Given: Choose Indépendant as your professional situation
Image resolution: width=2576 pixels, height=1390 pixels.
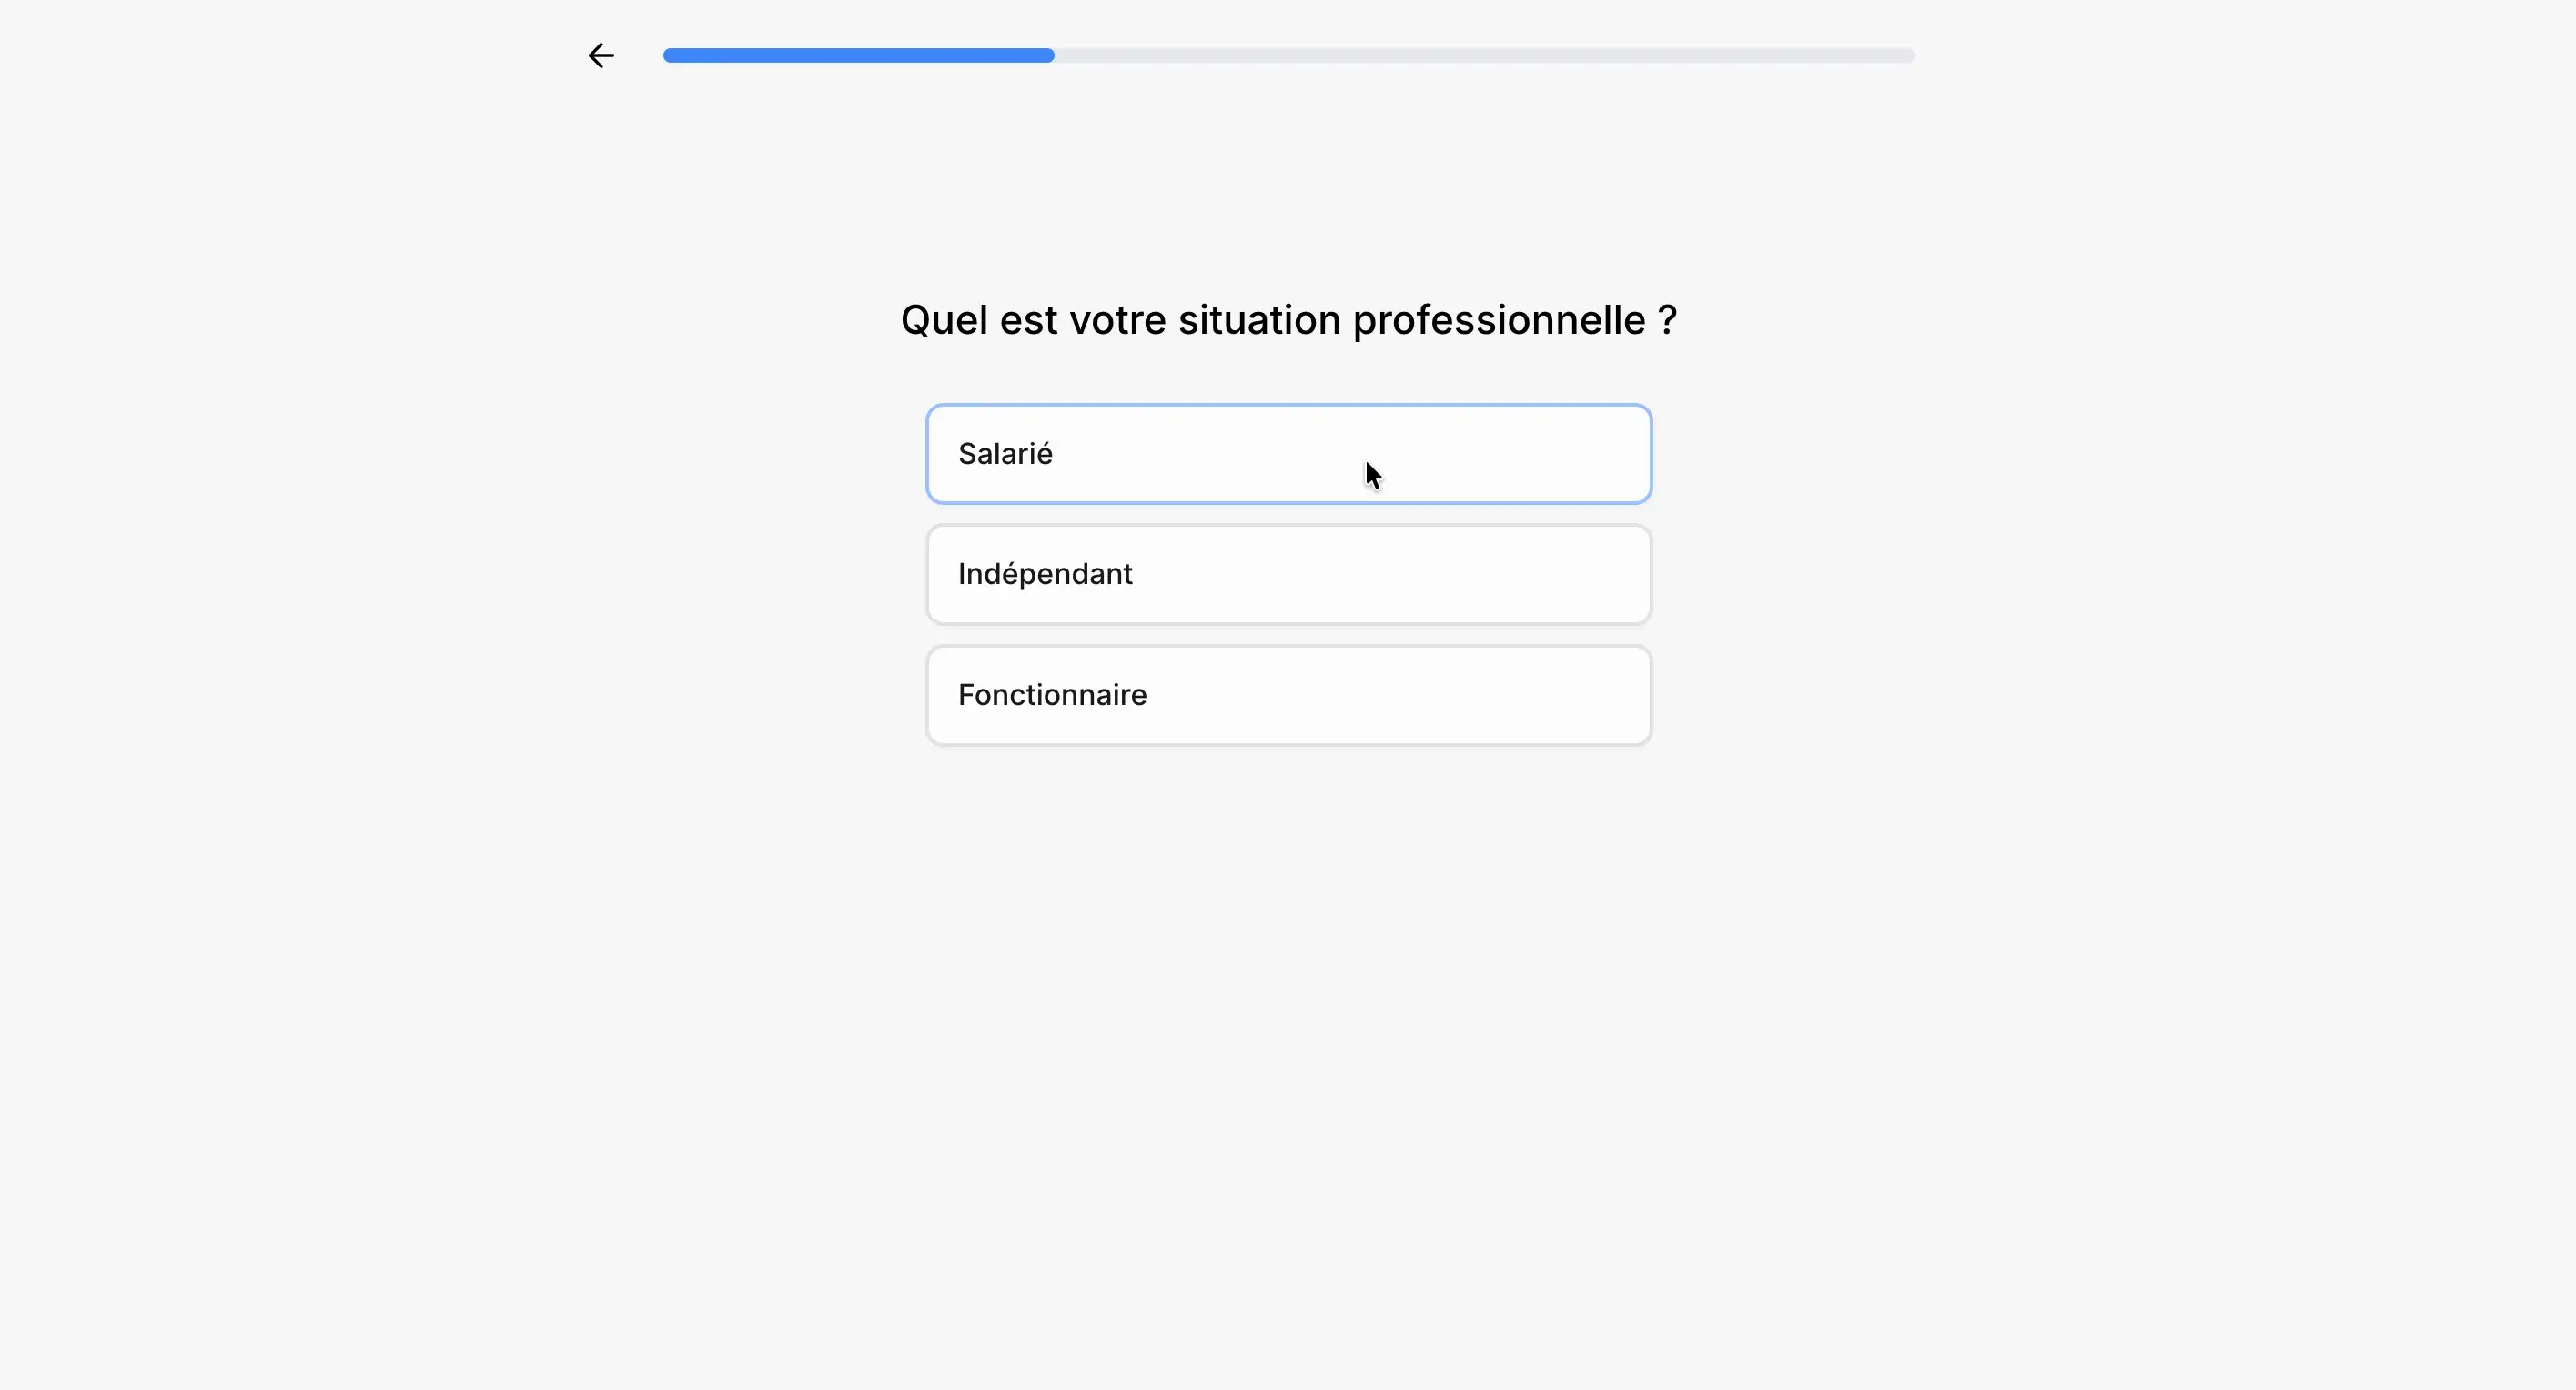Looking at the screenshot, I should (x=1288, y=574).
